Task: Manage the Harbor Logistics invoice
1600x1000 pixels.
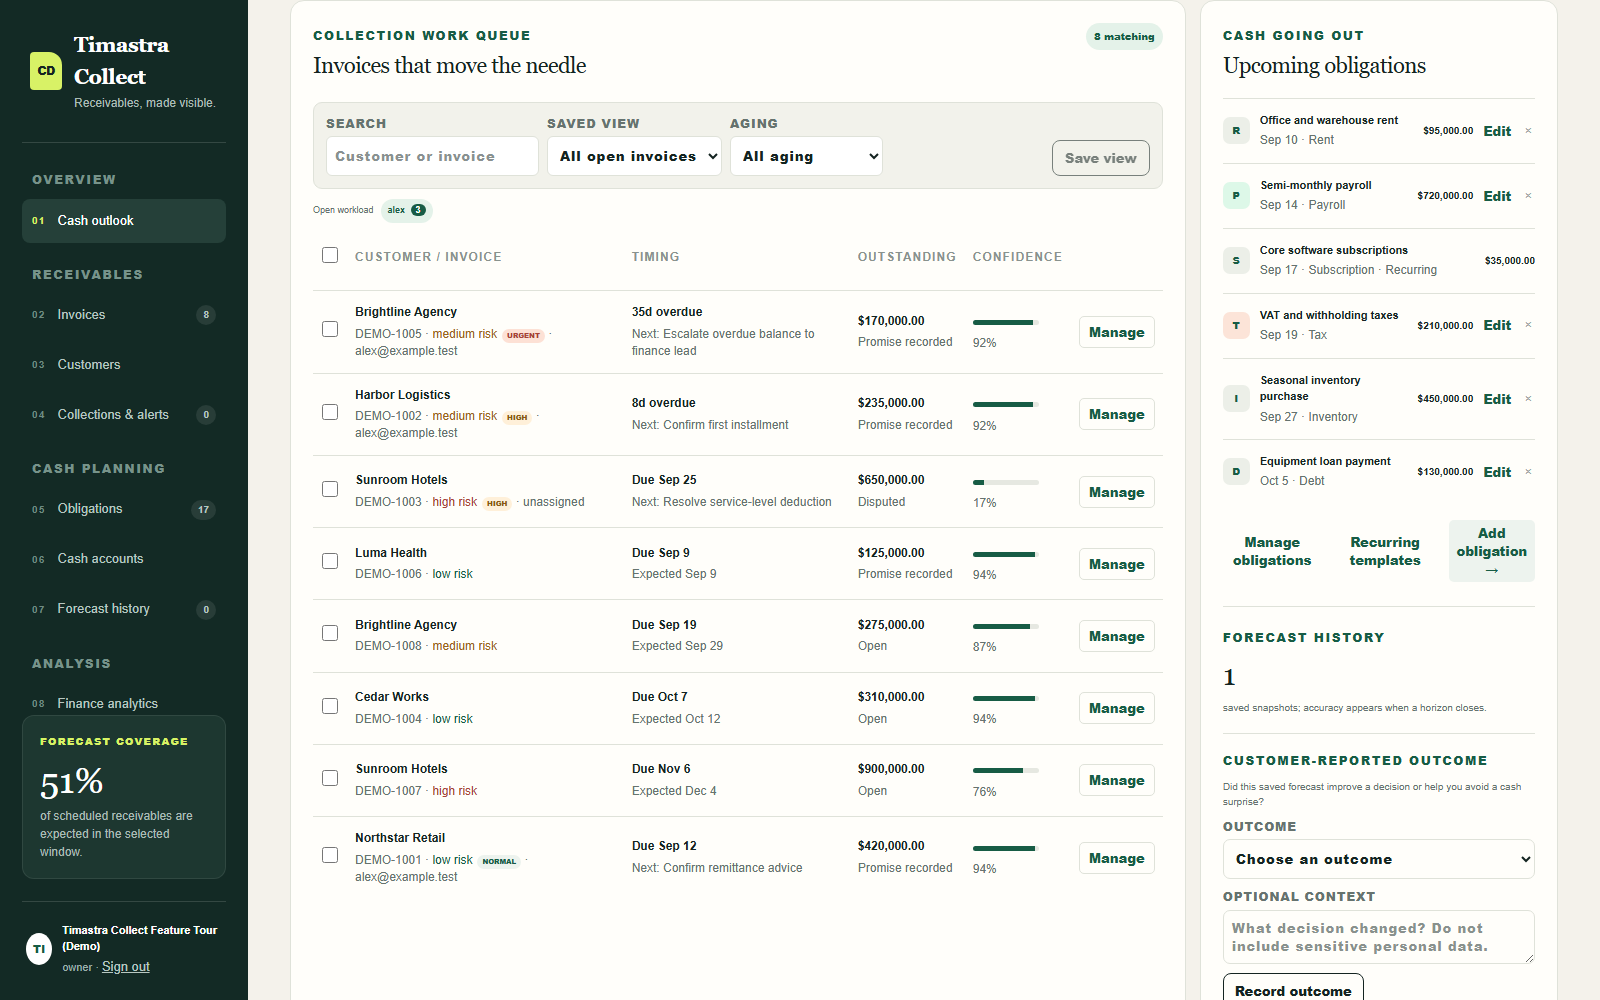Action: [1116, 414]
